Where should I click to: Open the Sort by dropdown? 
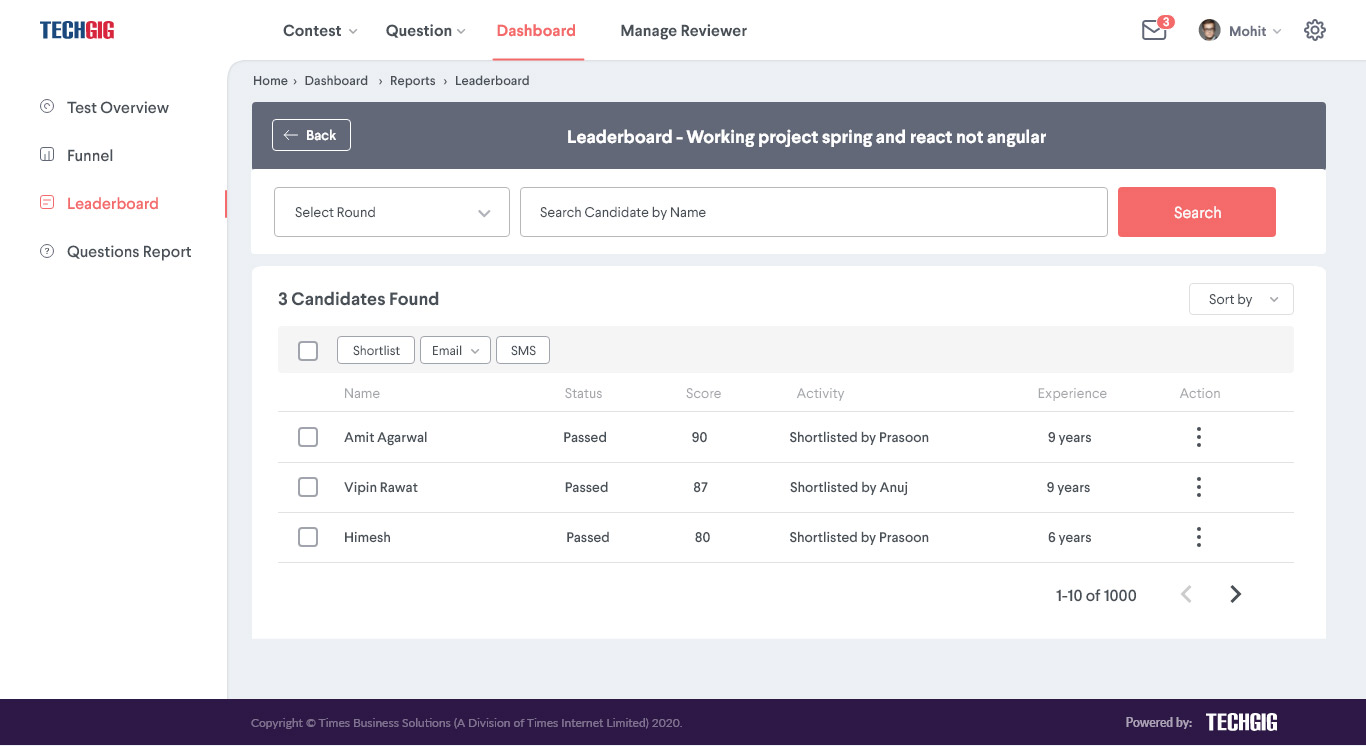pyautogui.click(x=1241, y=299)
